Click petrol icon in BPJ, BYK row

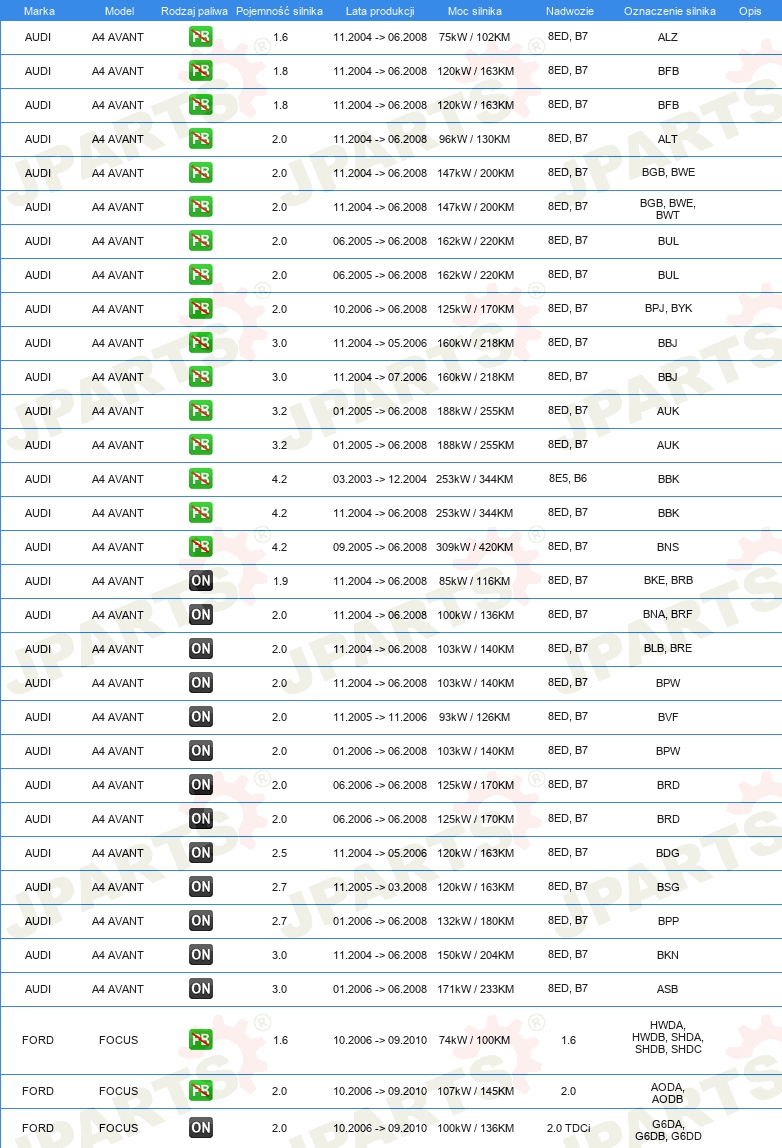point(201,308)
